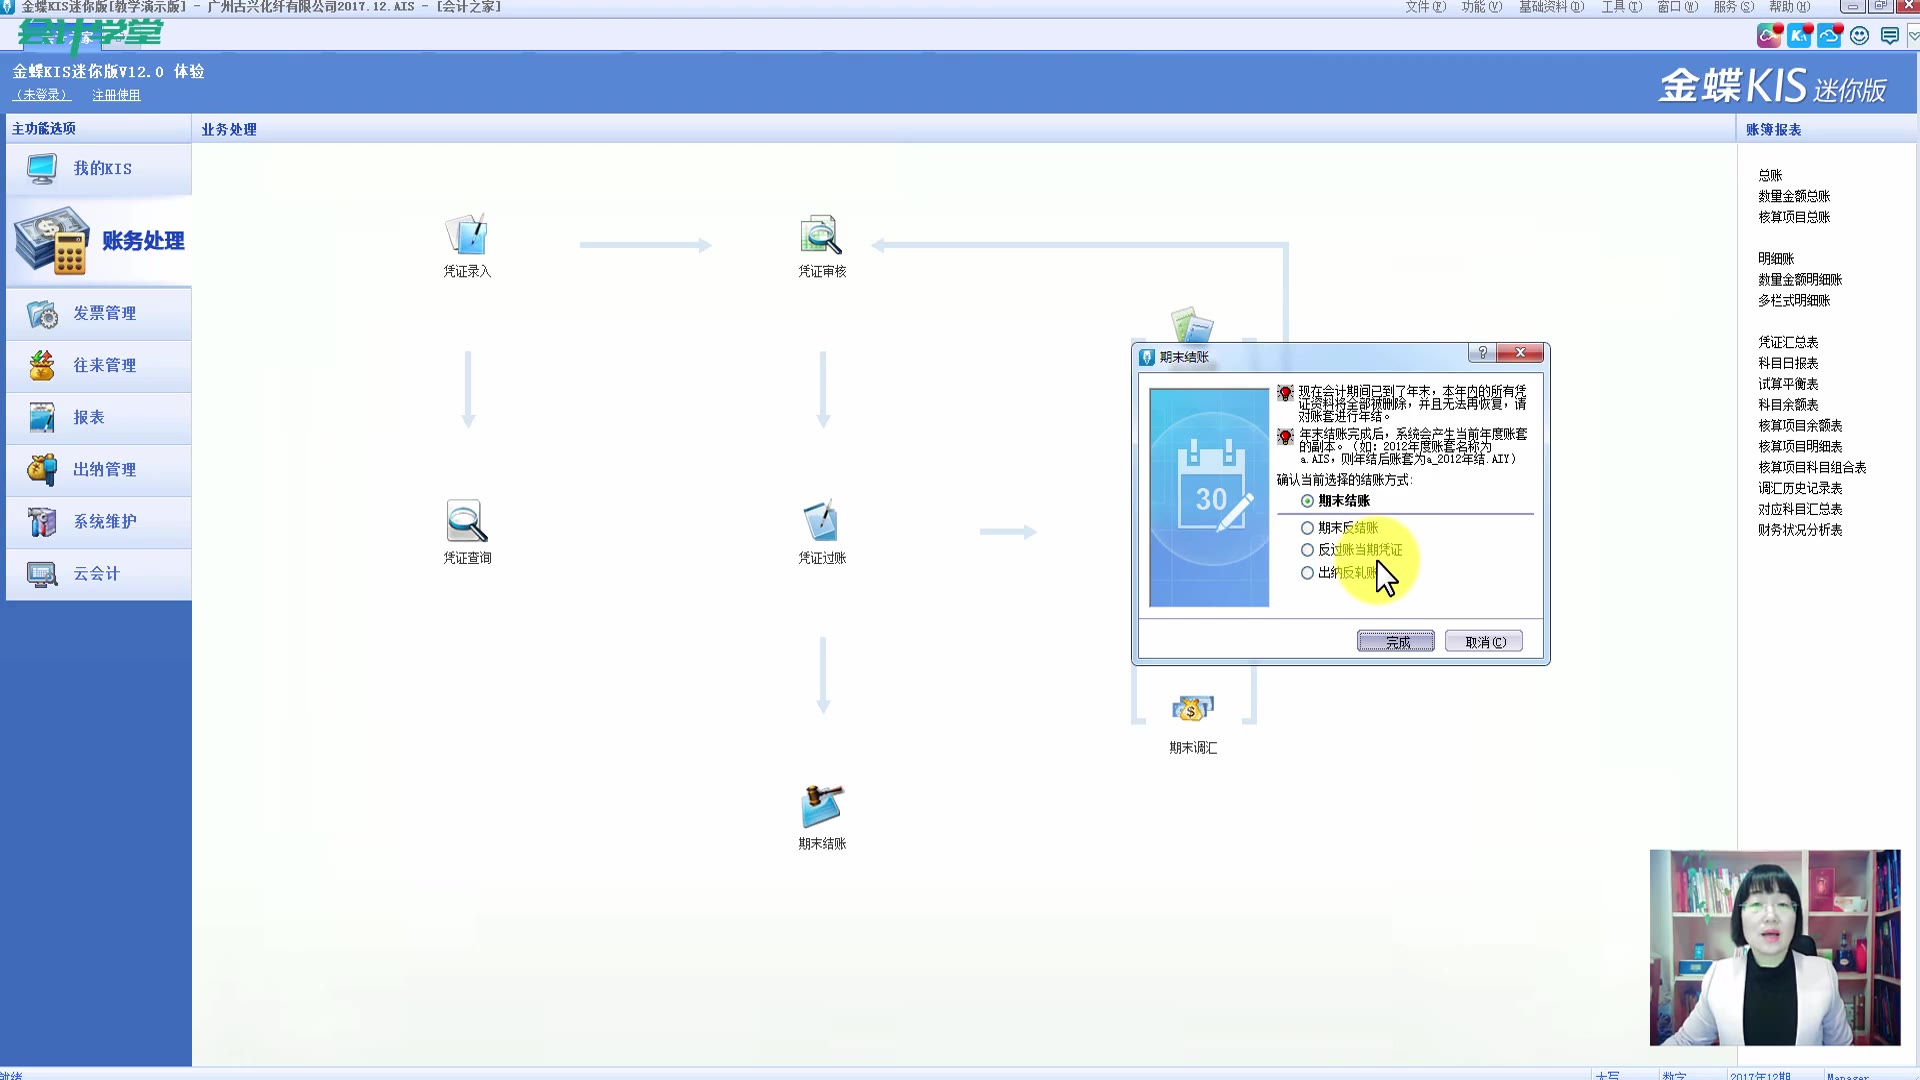Open 报表 reports module in sidebar

(99, 417)
